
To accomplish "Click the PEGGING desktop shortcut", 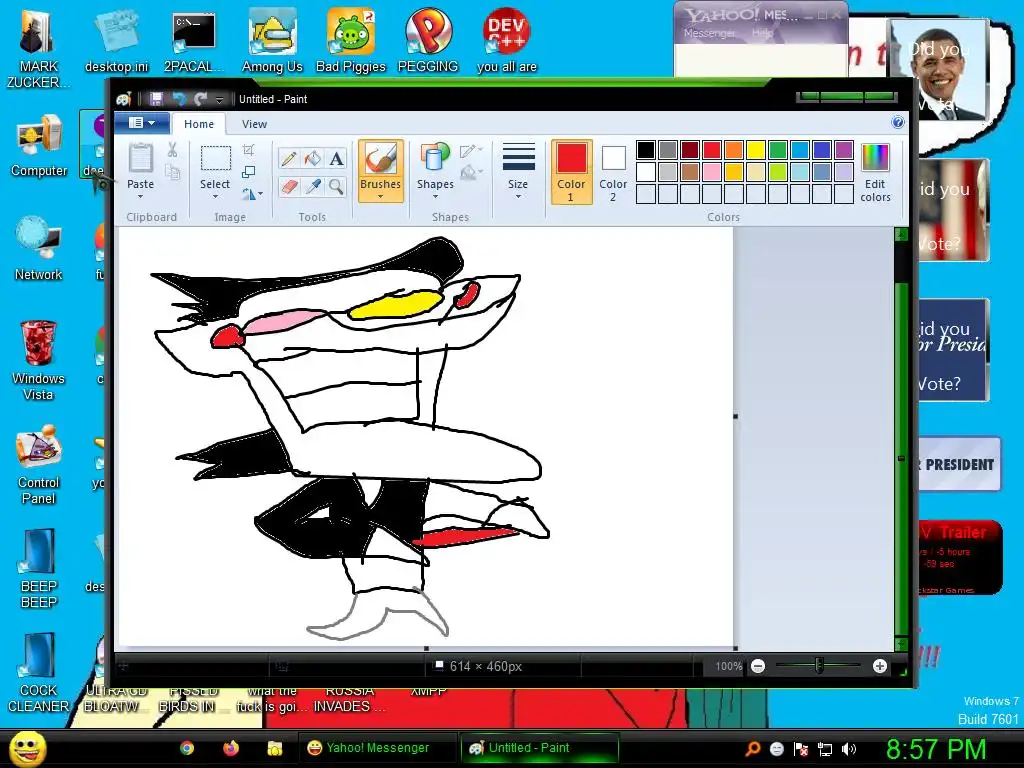I will (x=428, y=40).
